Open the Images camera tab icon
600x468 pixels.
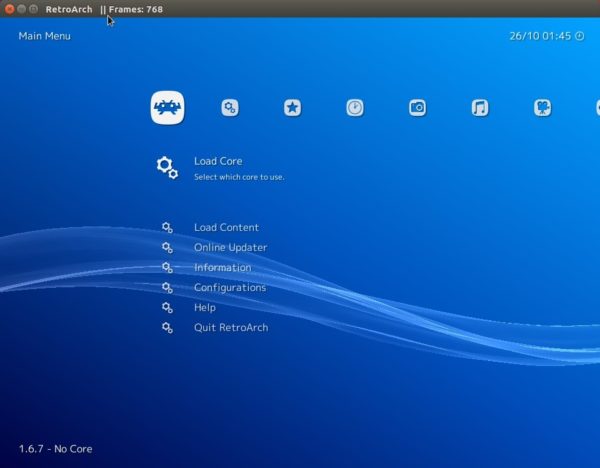pyautogui.click(x=417, y=108)
